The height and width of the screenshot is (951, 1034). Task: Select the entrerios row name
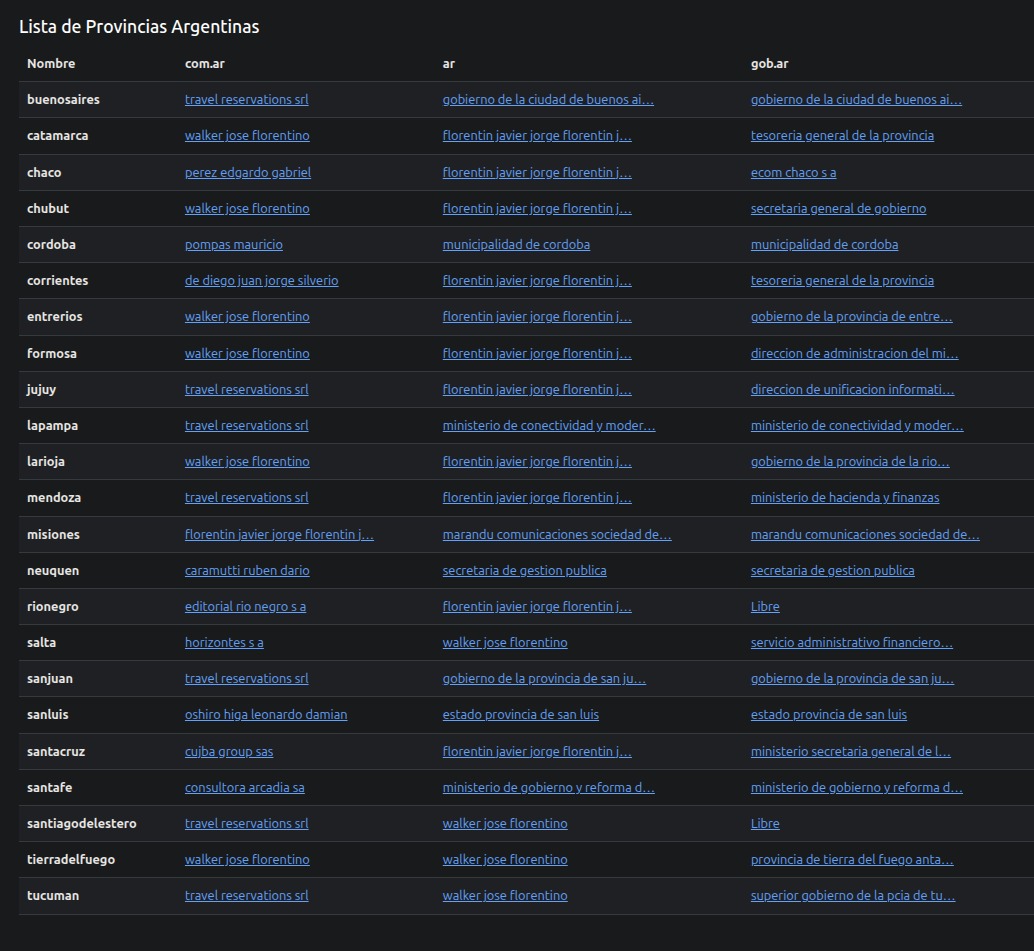[55, 317]
